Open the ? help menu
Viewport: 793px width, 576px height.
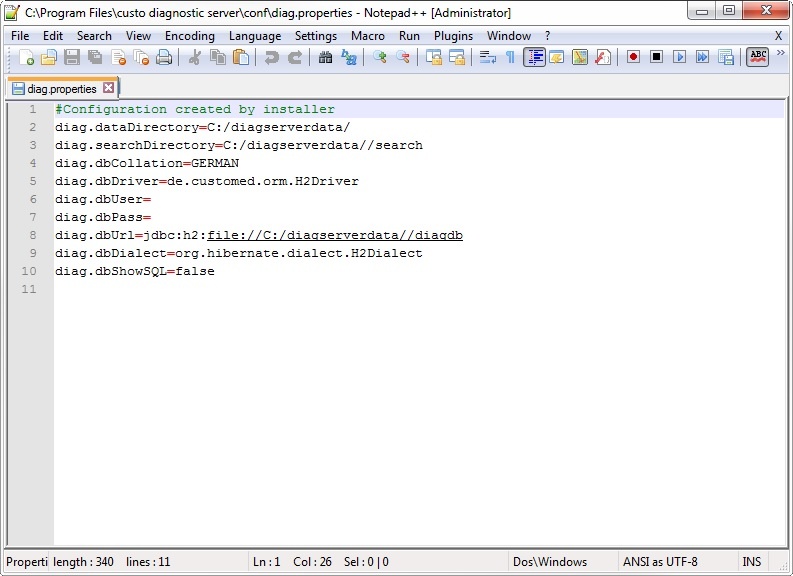point(547,36)
